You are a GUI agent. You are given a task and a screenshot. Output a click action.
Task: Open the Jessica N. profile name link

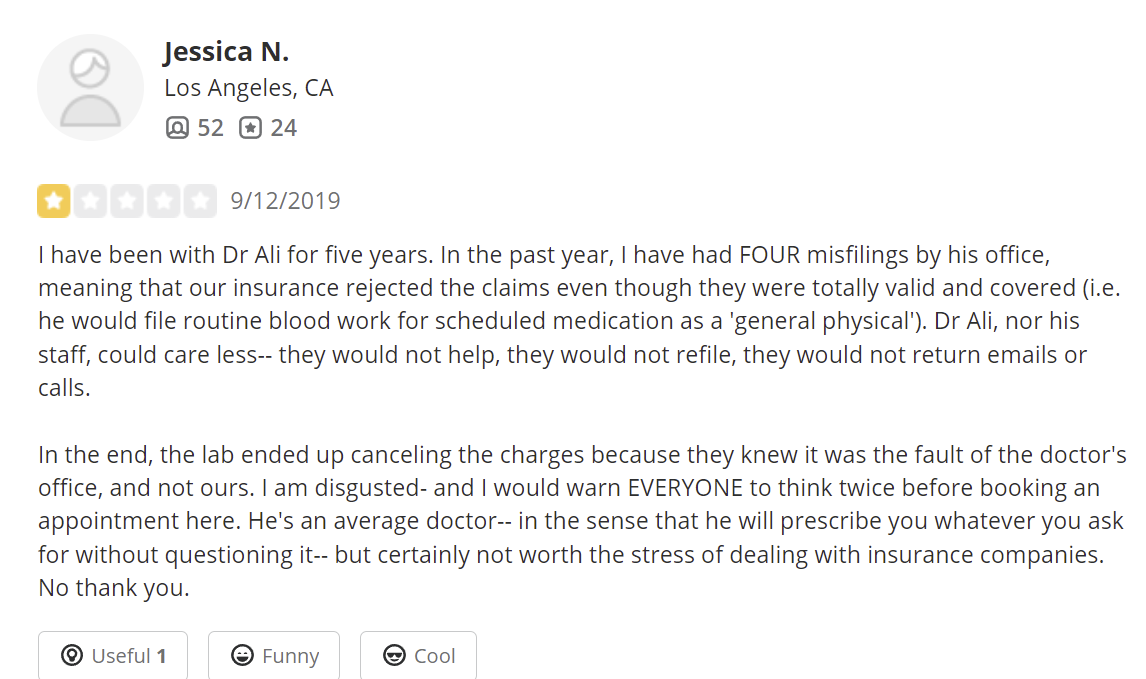point(226,52)
